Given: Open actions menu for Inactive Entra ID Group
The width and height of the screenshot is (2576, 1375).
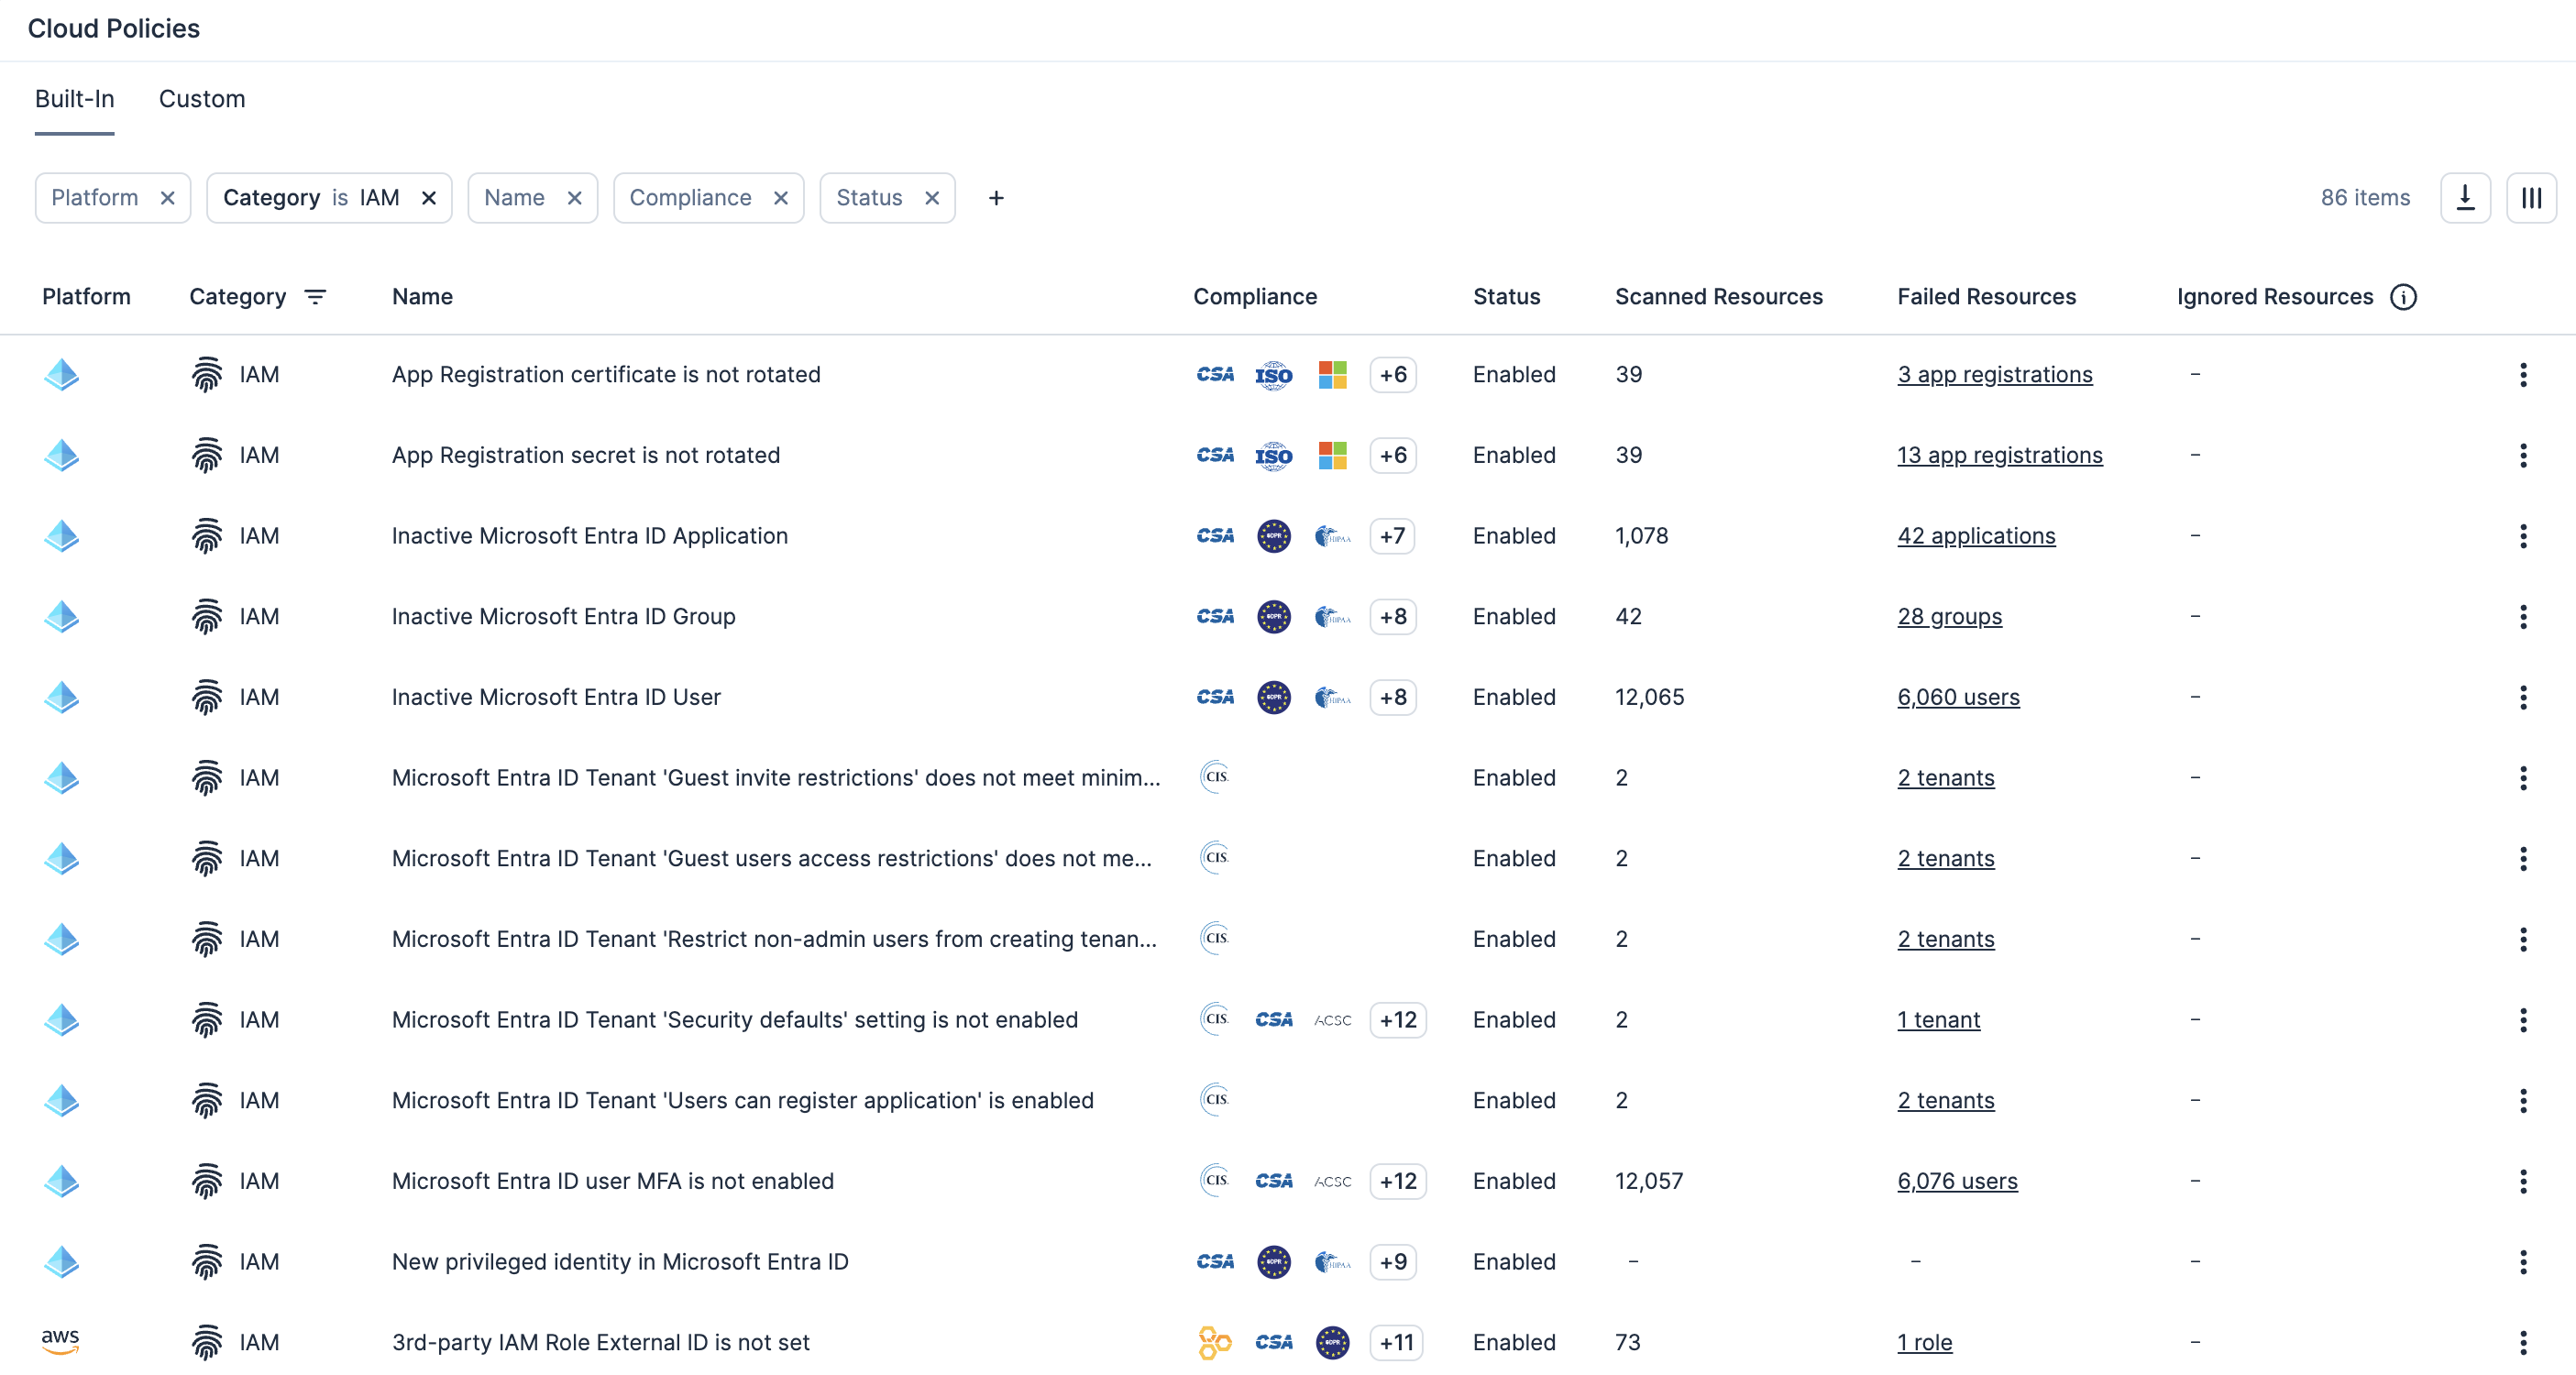Looking at the screenshot, I should tap(2522, 617).
